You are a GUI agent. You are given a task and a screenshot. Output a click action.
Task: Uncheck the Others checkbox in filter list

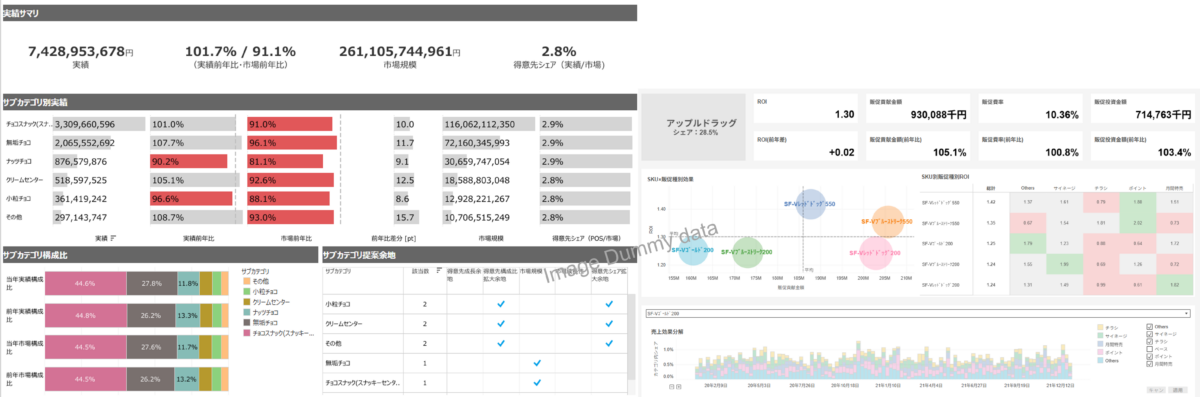click(x=1149, y=326)
